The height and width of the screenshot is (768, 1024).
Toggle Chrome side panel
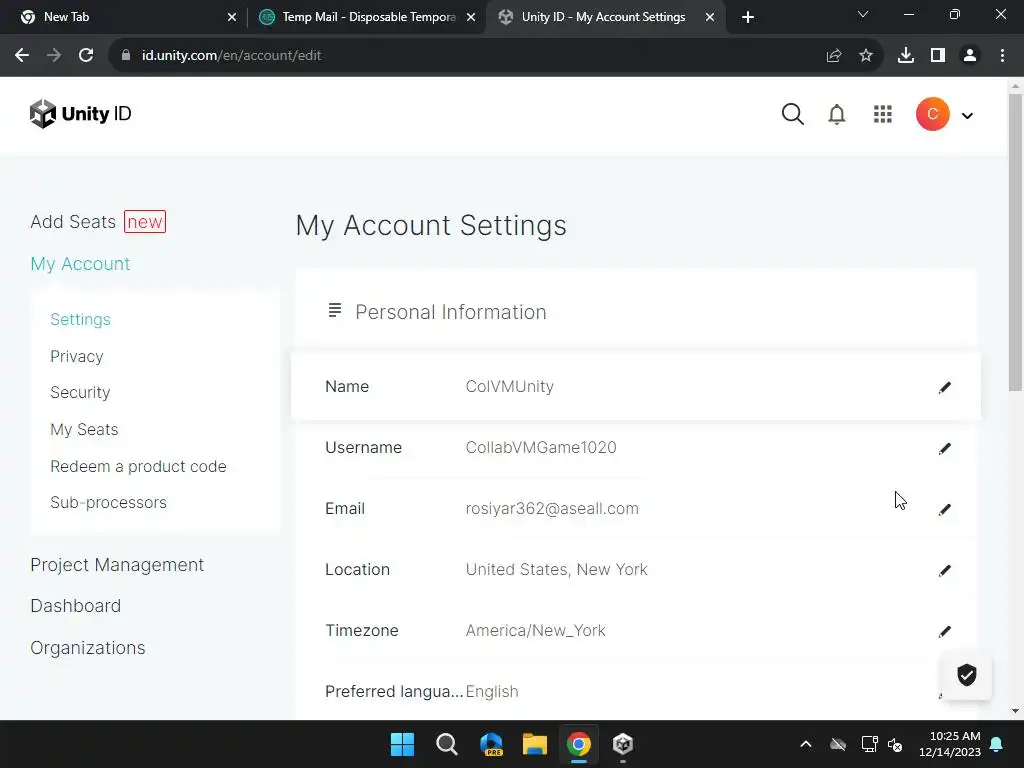(938, 56)
